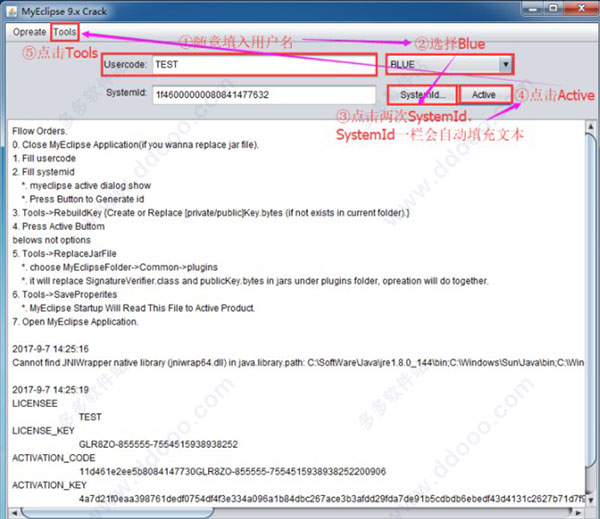
Task: Click the SystemId text field
Action: pyautogui.click(x=264, y=95)
